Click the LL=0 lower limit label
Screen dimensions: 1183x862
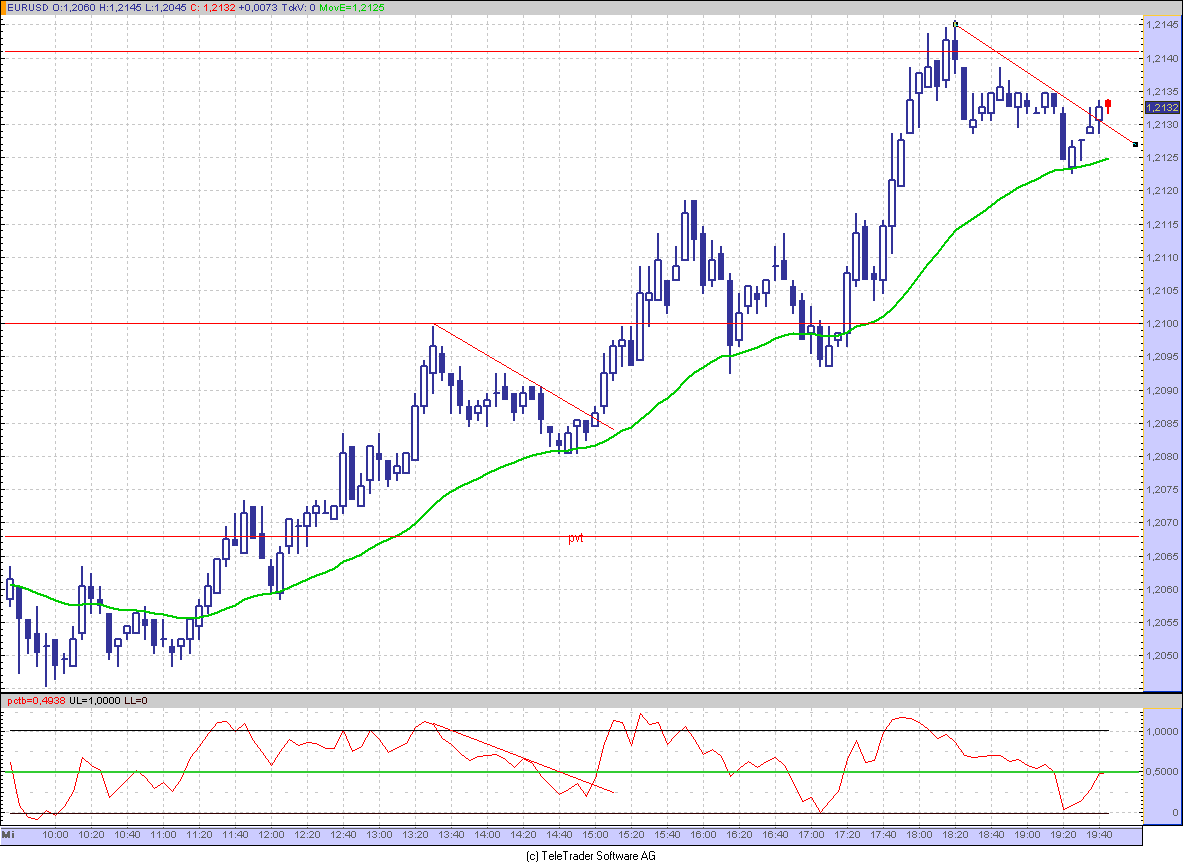pyautogui.click(x=136, y=701)
